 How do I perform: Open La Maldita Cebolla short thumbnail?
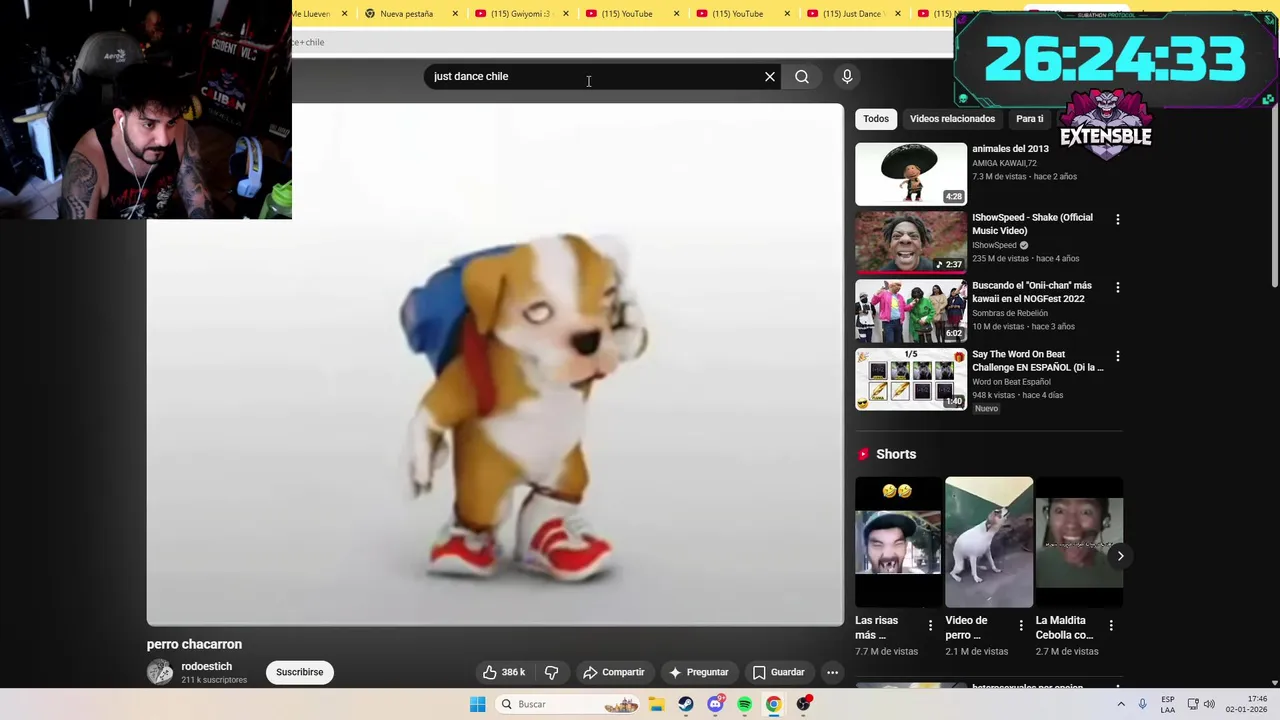[x=1079, y=542]
